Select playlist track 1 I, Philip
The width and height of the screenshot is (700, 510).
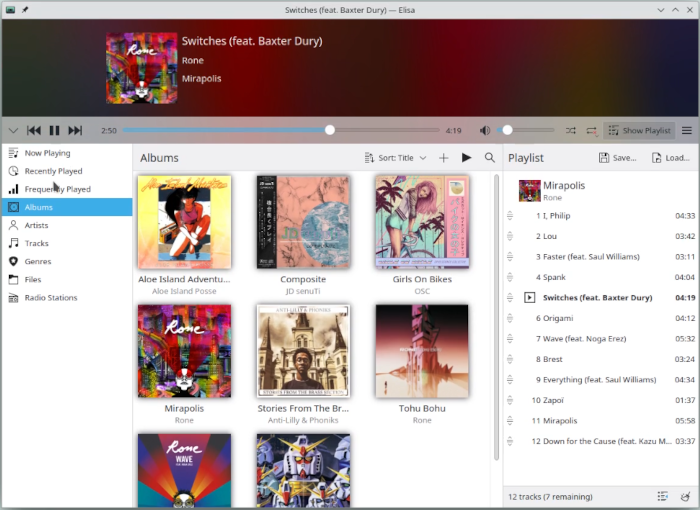(x=601, y=216)
